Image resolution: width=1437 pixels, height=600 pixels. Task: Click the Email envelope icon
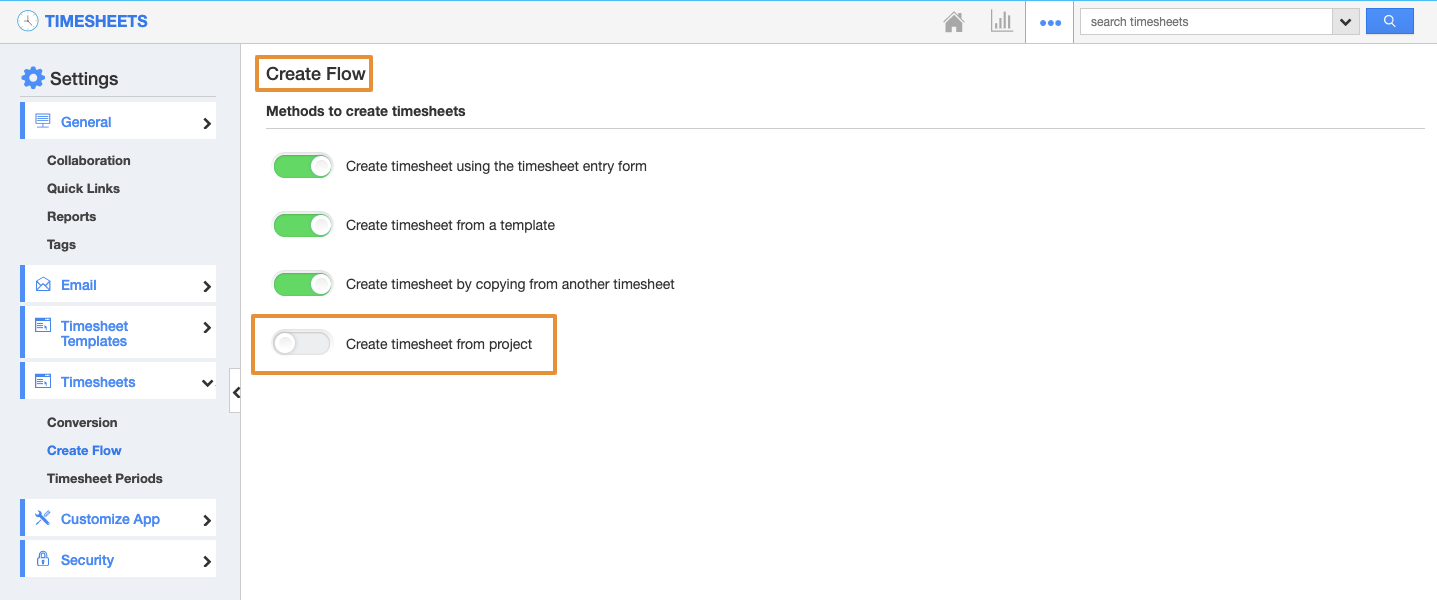(x=43, y=285)
